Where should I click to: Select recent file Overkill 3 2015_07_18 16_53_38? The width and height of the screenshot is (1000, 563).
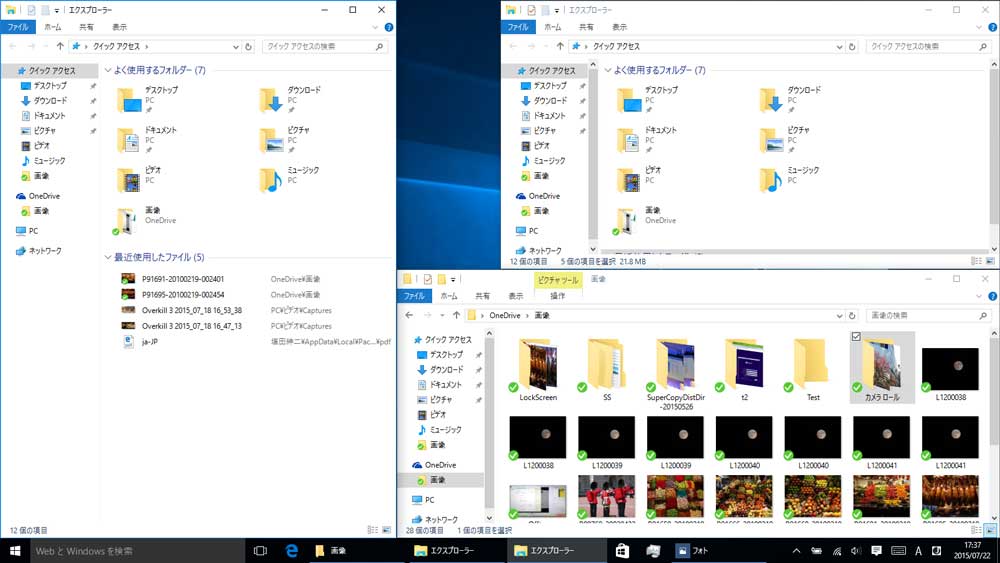(x=191, y=310)
